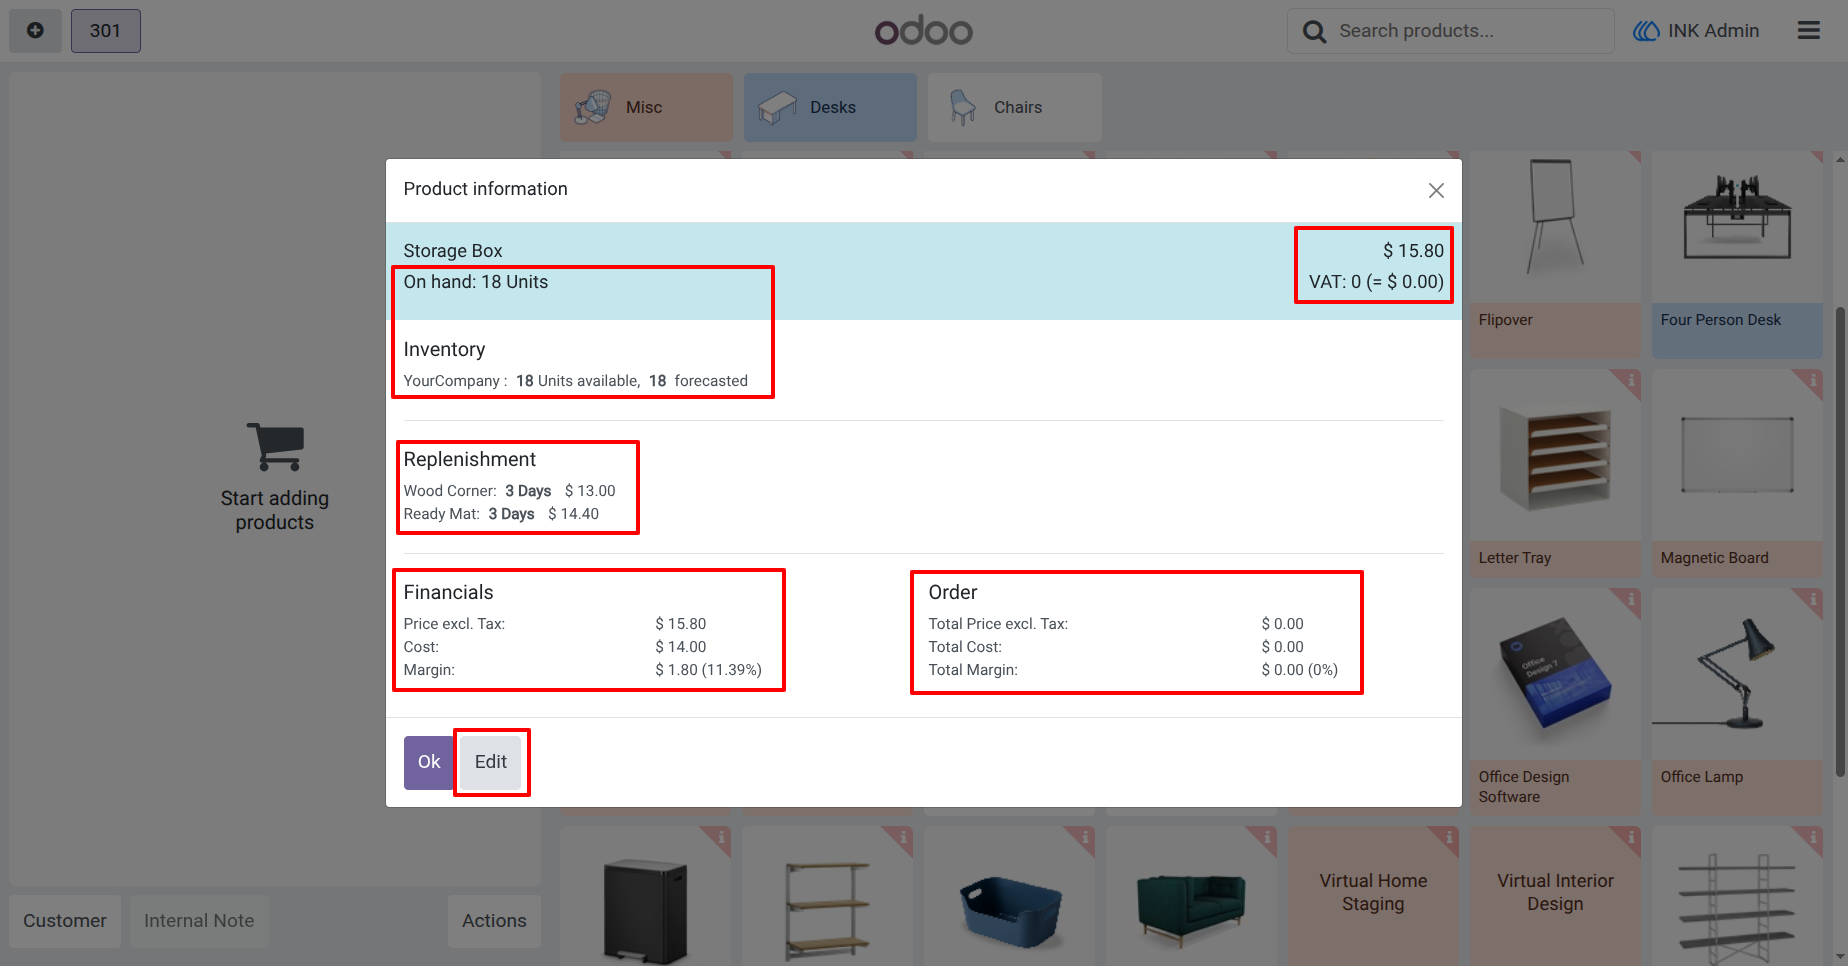Click the Edit button
Image resolution: width=1848 pixels, height=966 pixels.
(x=491, y=762)
